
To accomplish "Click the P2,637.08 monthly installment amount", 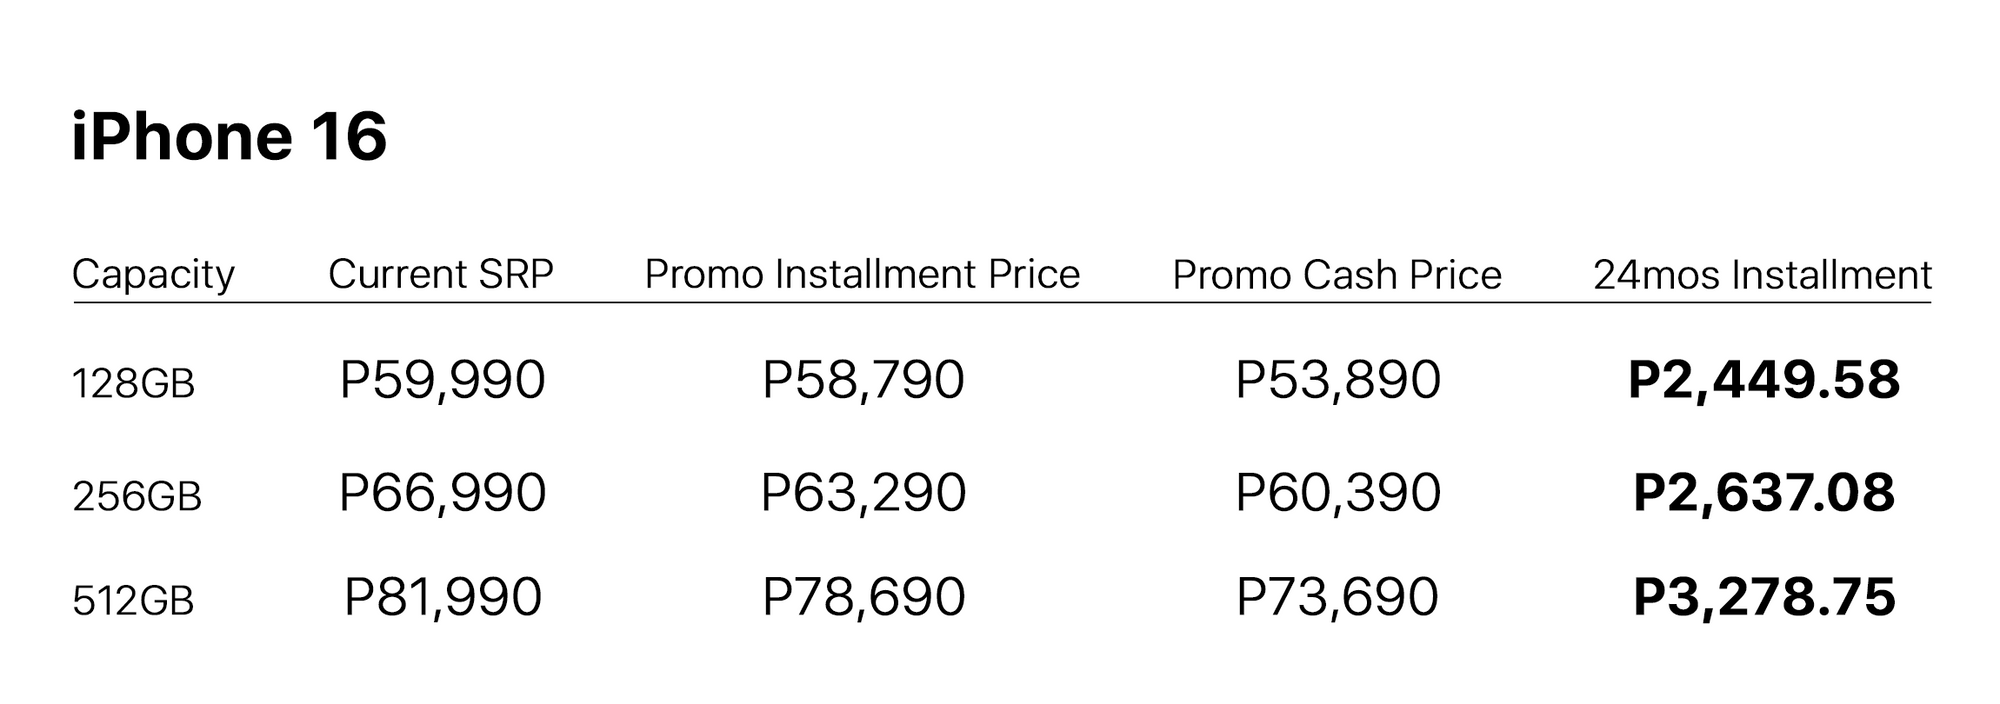I will tap(1764, 493).
